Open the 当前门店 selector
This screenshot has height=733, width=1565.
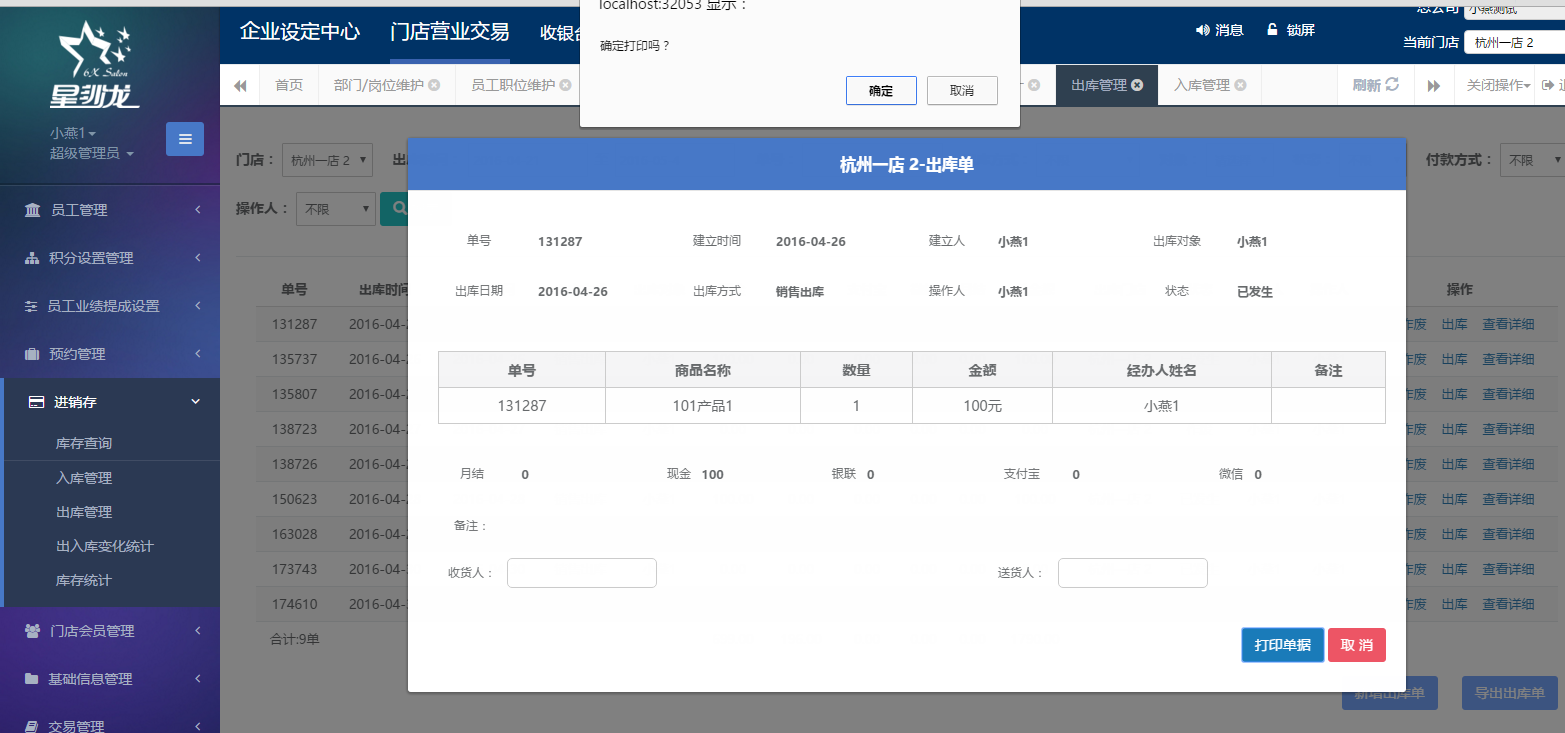1514,42
